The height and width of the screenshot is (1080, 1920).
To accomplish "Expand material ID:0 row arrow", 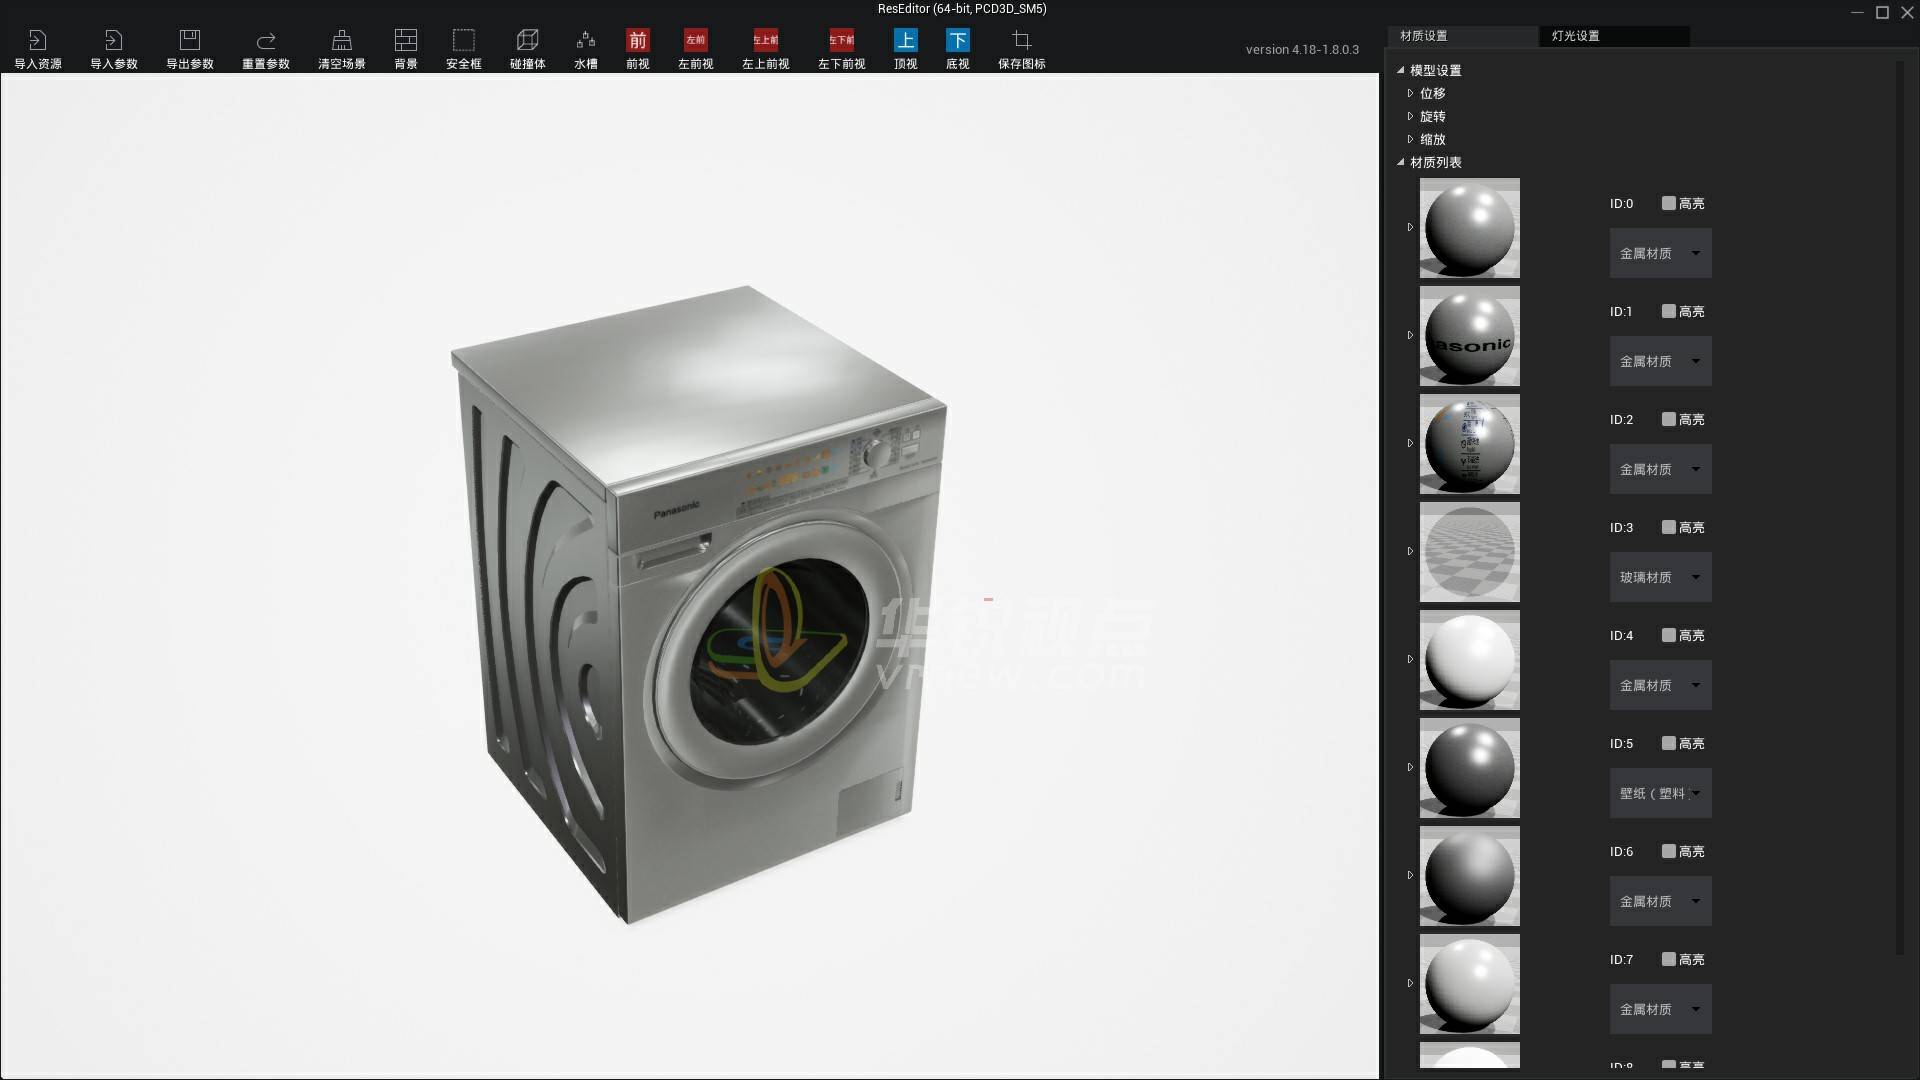I will (1411, 227).
